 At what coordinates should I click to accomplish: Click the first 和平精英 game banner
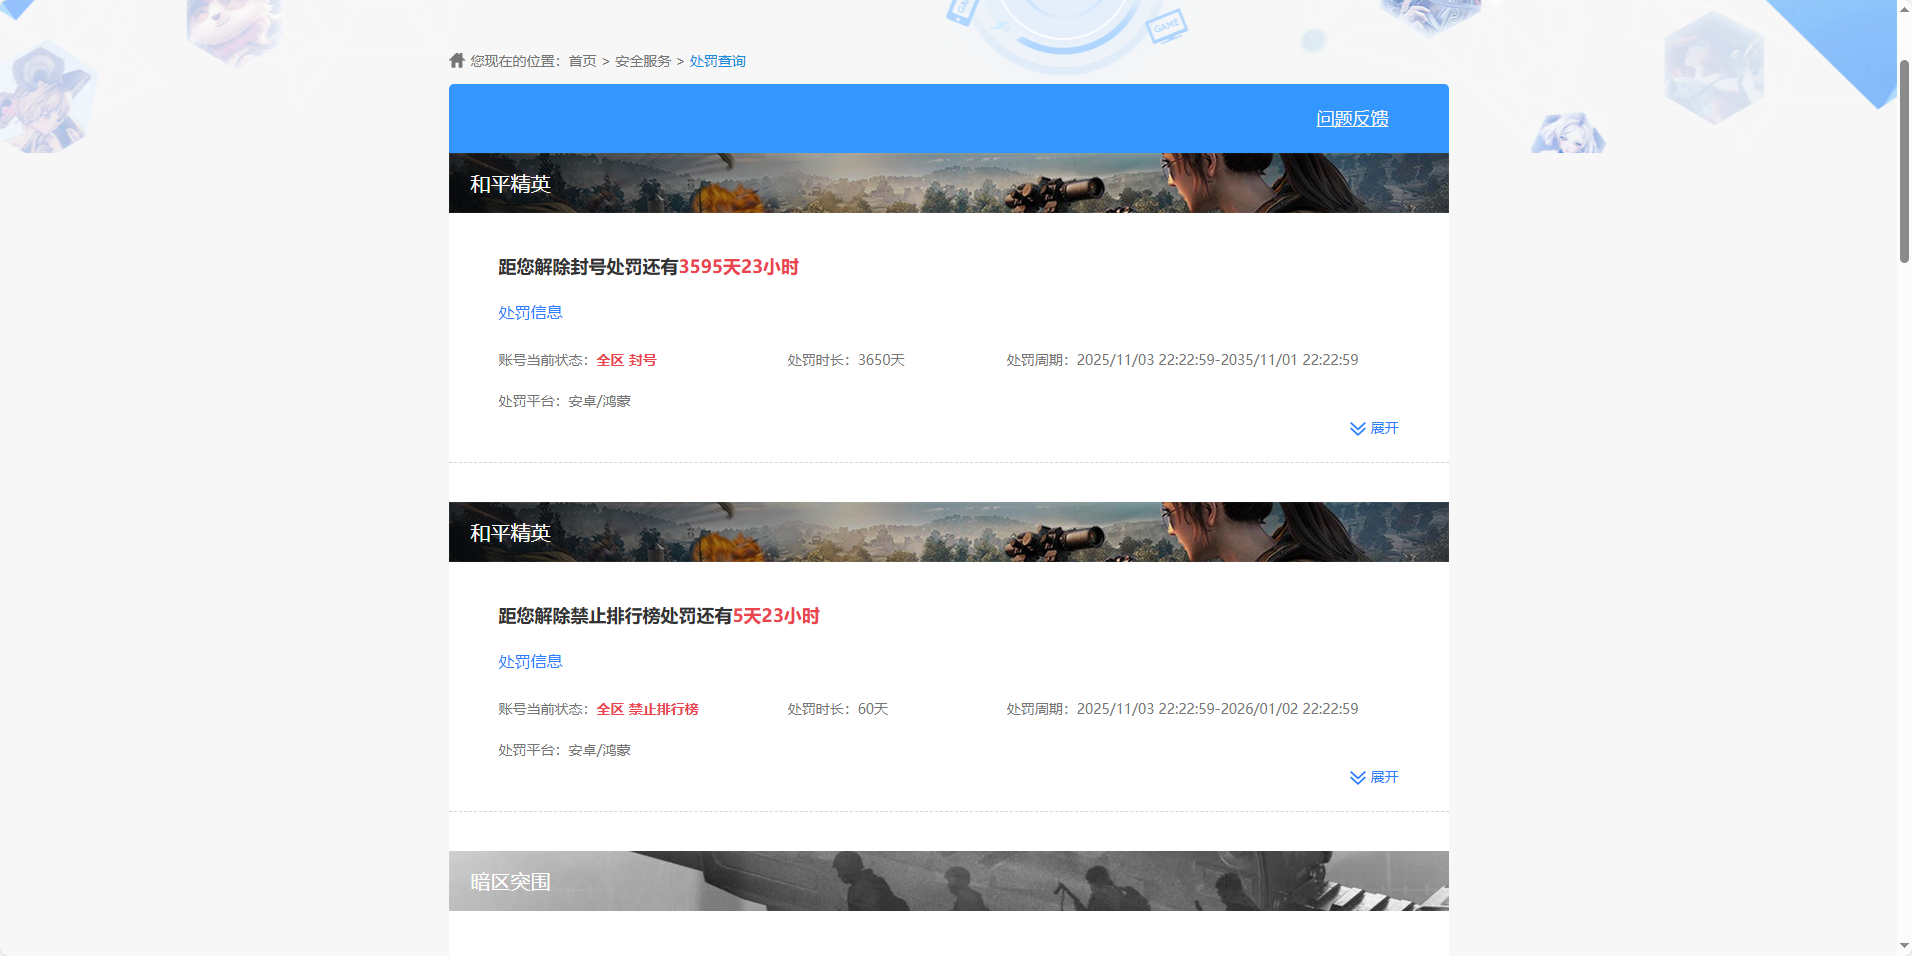point(948,183)
